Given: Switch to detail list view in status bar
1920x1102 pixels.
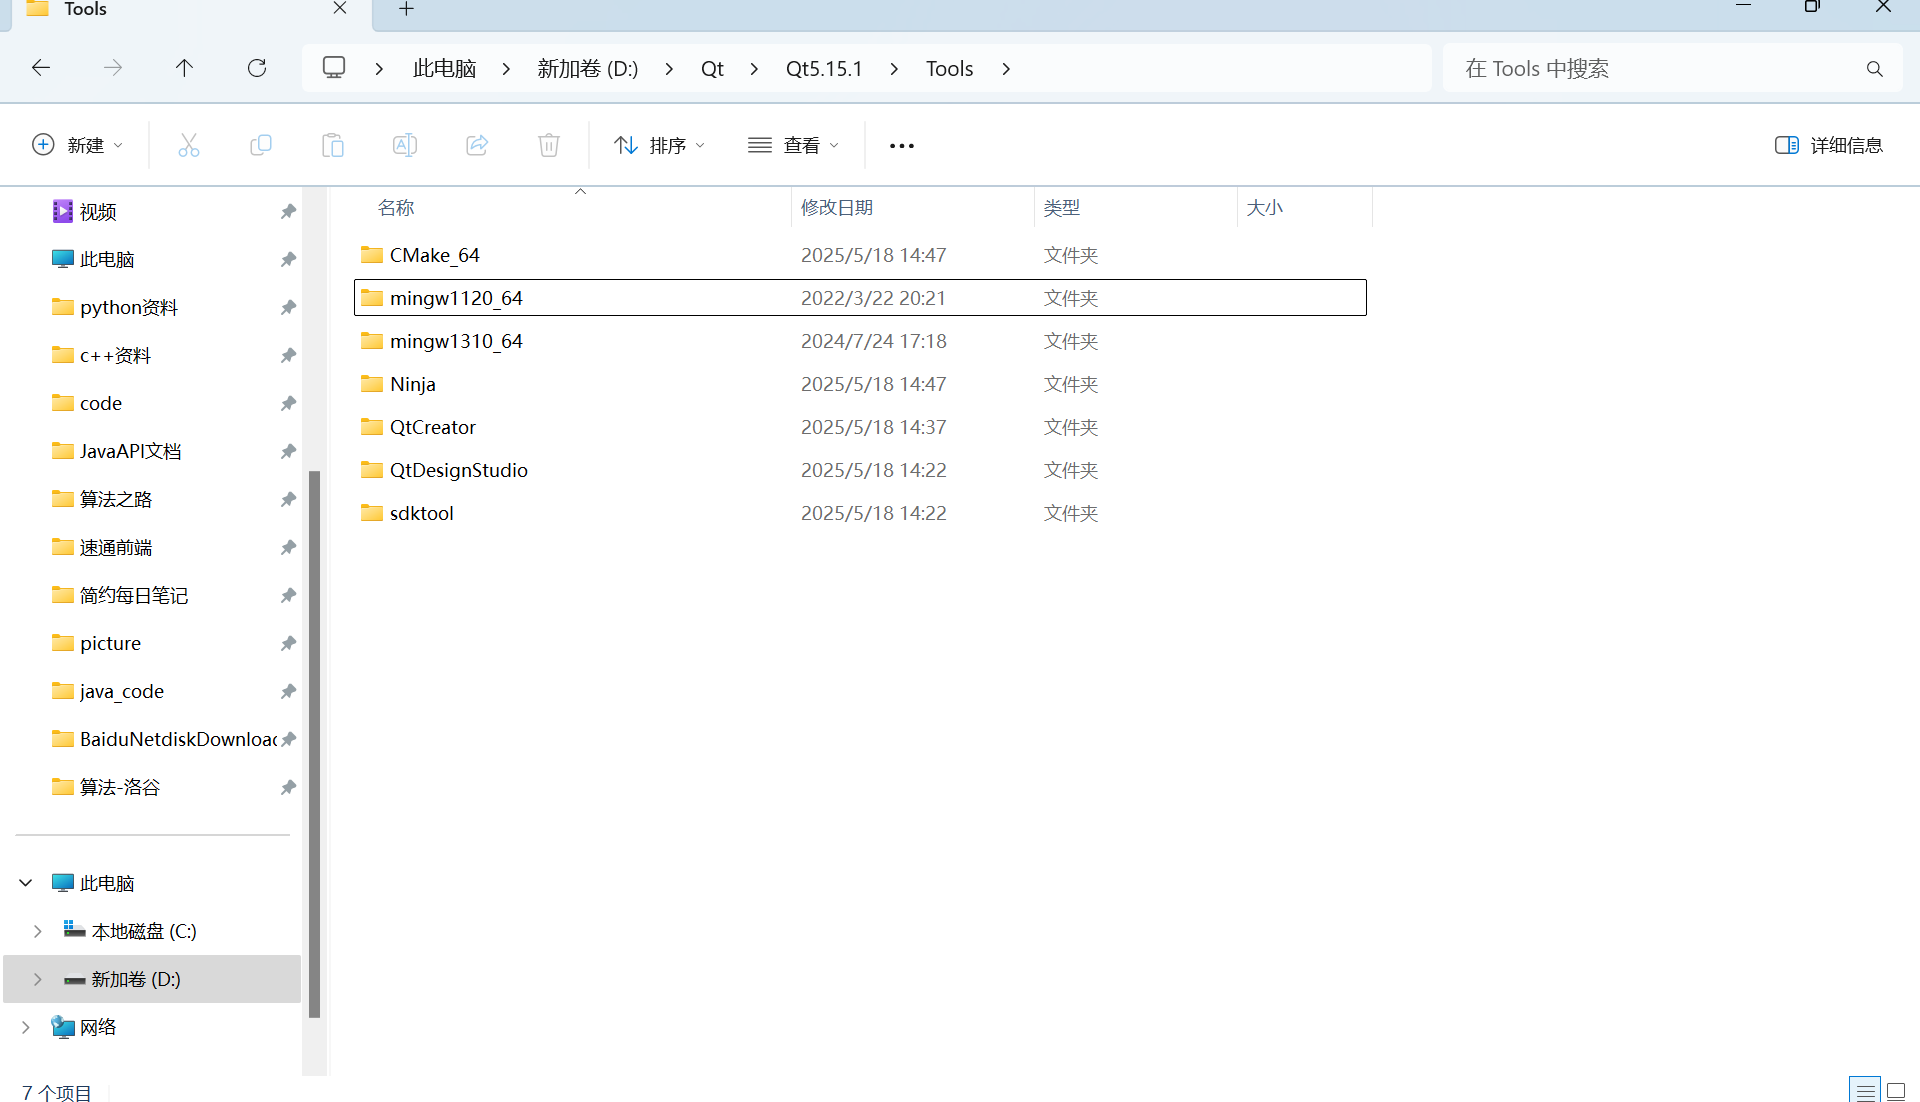Looking at the screenshot, I should click(x=1864, y=1090).
